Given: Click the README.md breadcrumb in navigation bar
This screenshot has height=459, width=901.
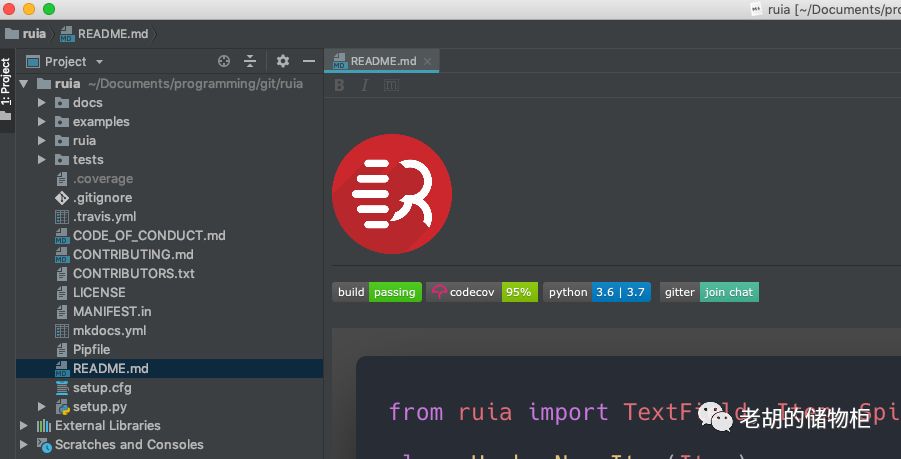Looking at the screenshot, I should pos(105,34).
